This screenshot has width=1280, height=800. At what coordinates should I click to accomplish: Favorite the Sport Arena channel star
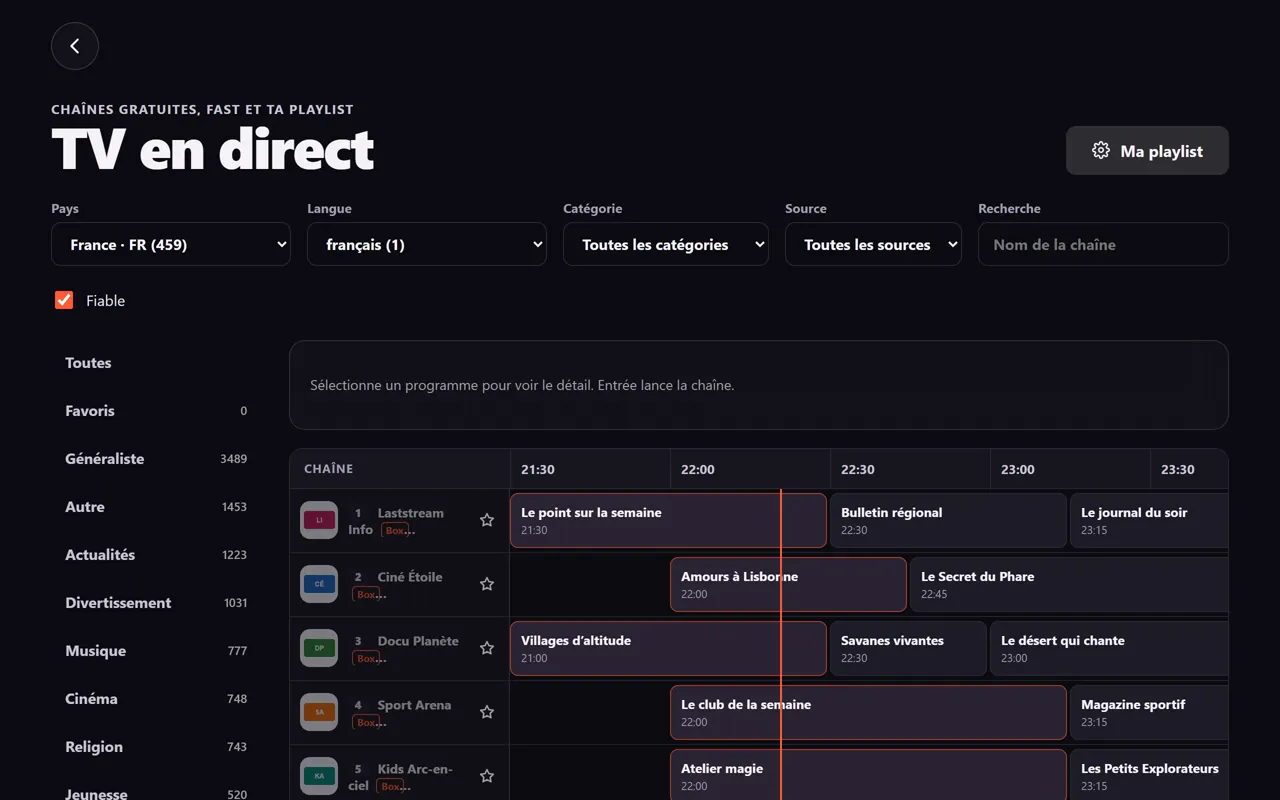[x=487, y=712]
